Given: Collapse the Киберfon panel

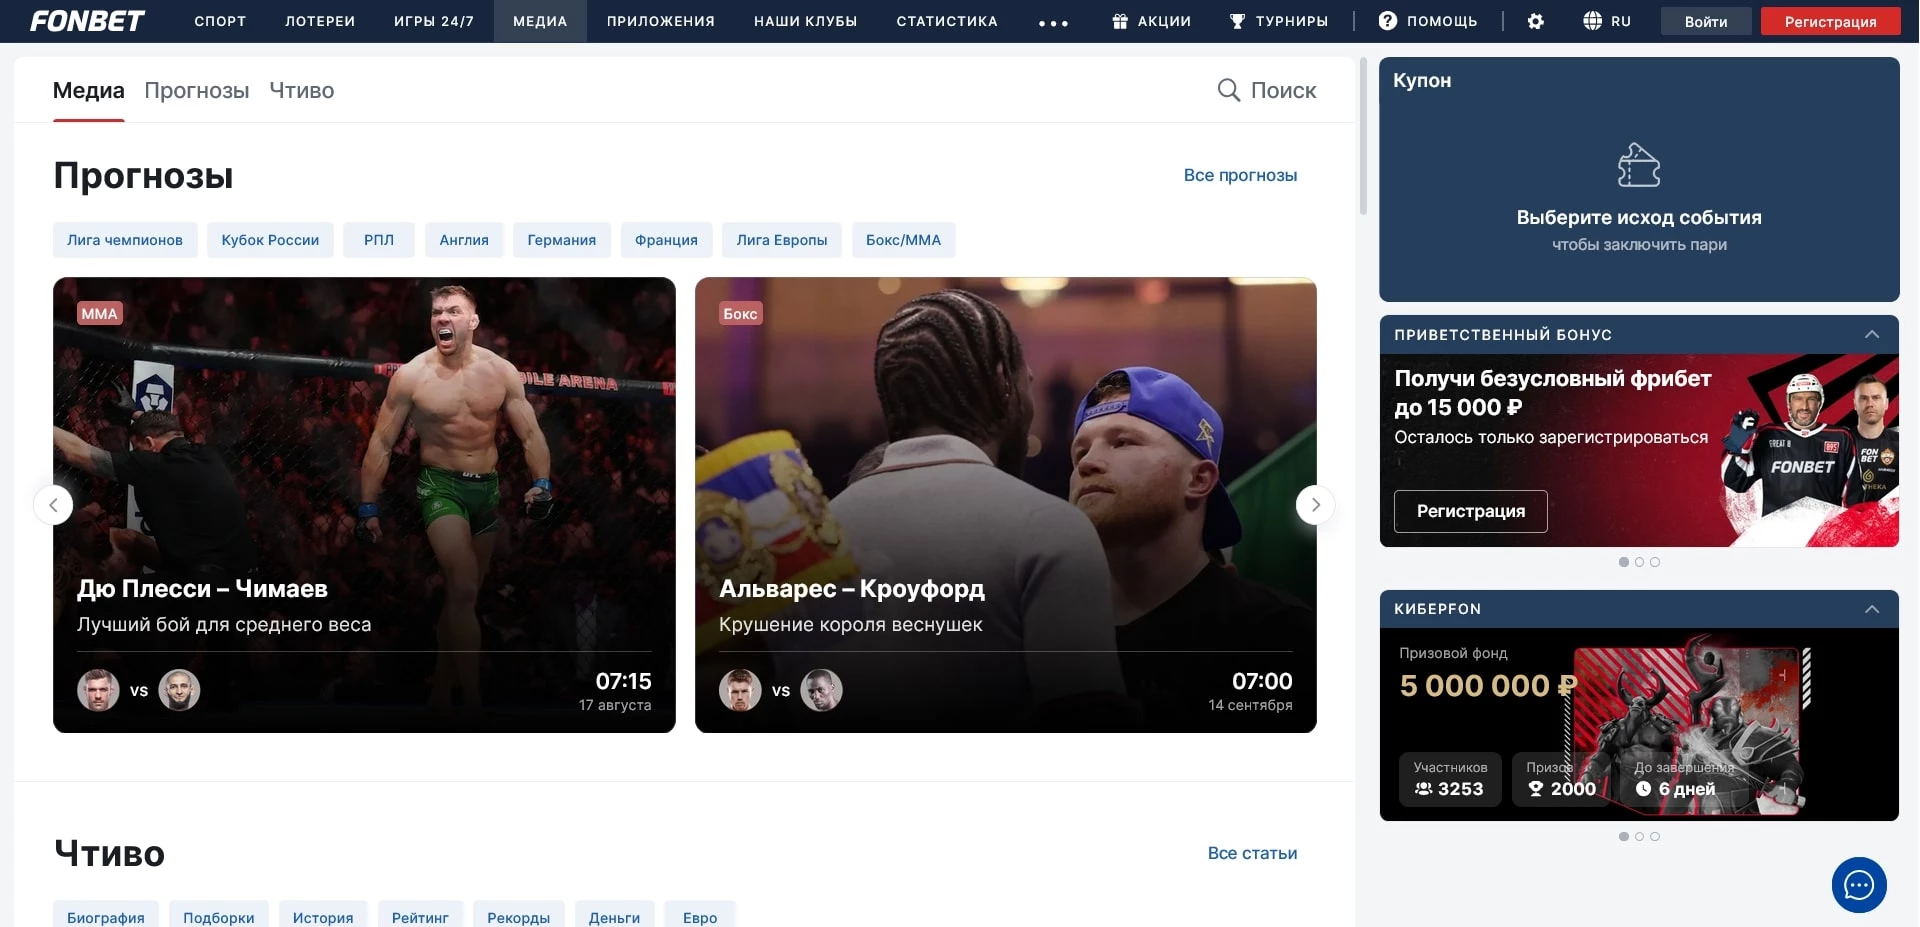Looking at the screenshot, I should [1871, 609].
